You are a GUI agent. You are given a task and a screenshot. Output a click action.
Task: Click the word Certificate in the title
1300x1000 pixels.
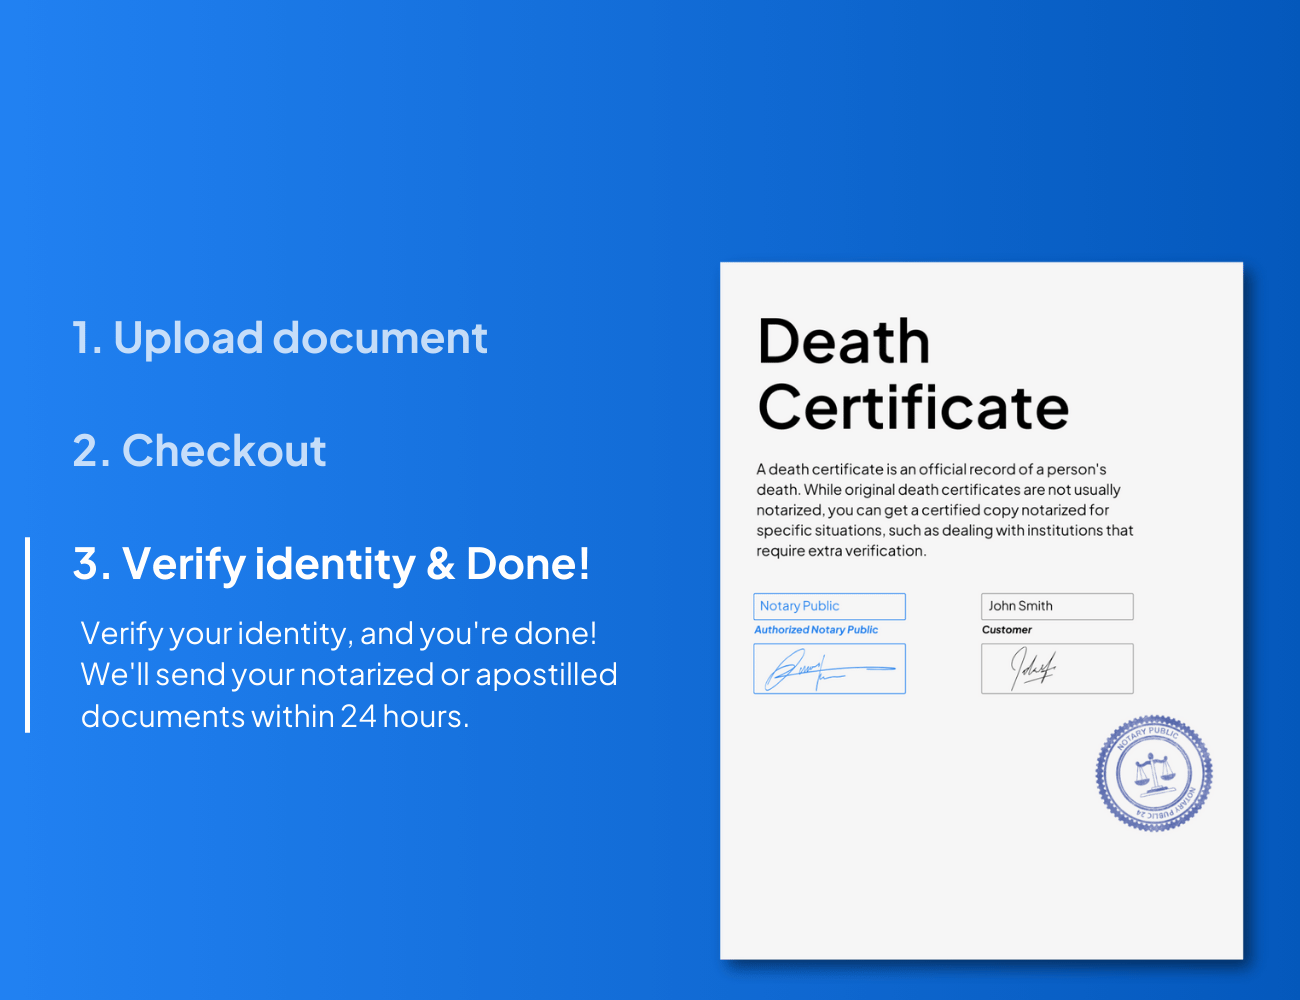913,408
